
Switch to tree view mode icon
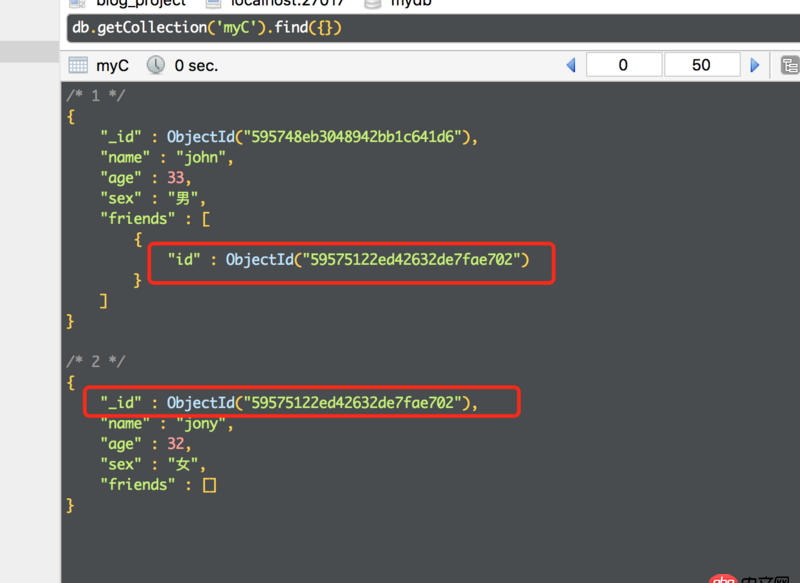pyautogui.click(x=789, y=65)
